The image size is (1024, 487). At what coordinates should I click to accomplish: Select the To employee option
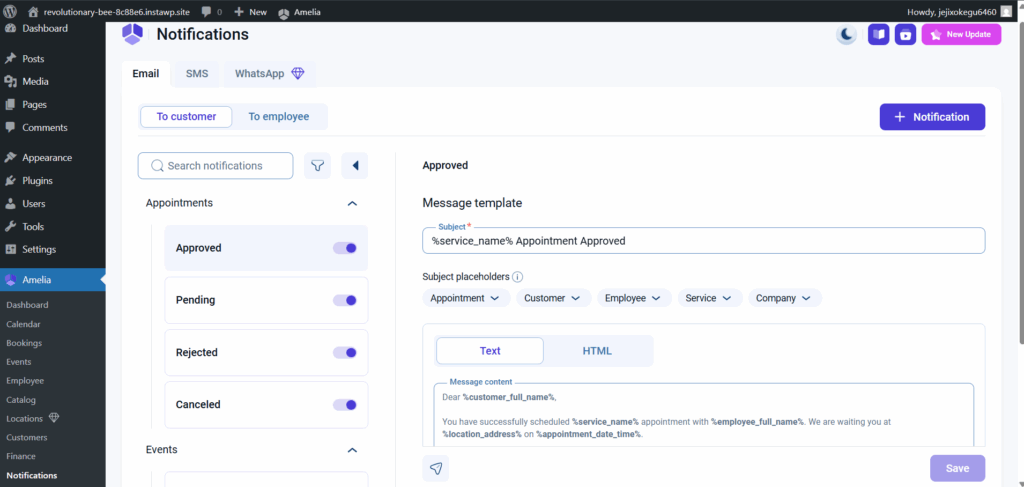[279, 117]
